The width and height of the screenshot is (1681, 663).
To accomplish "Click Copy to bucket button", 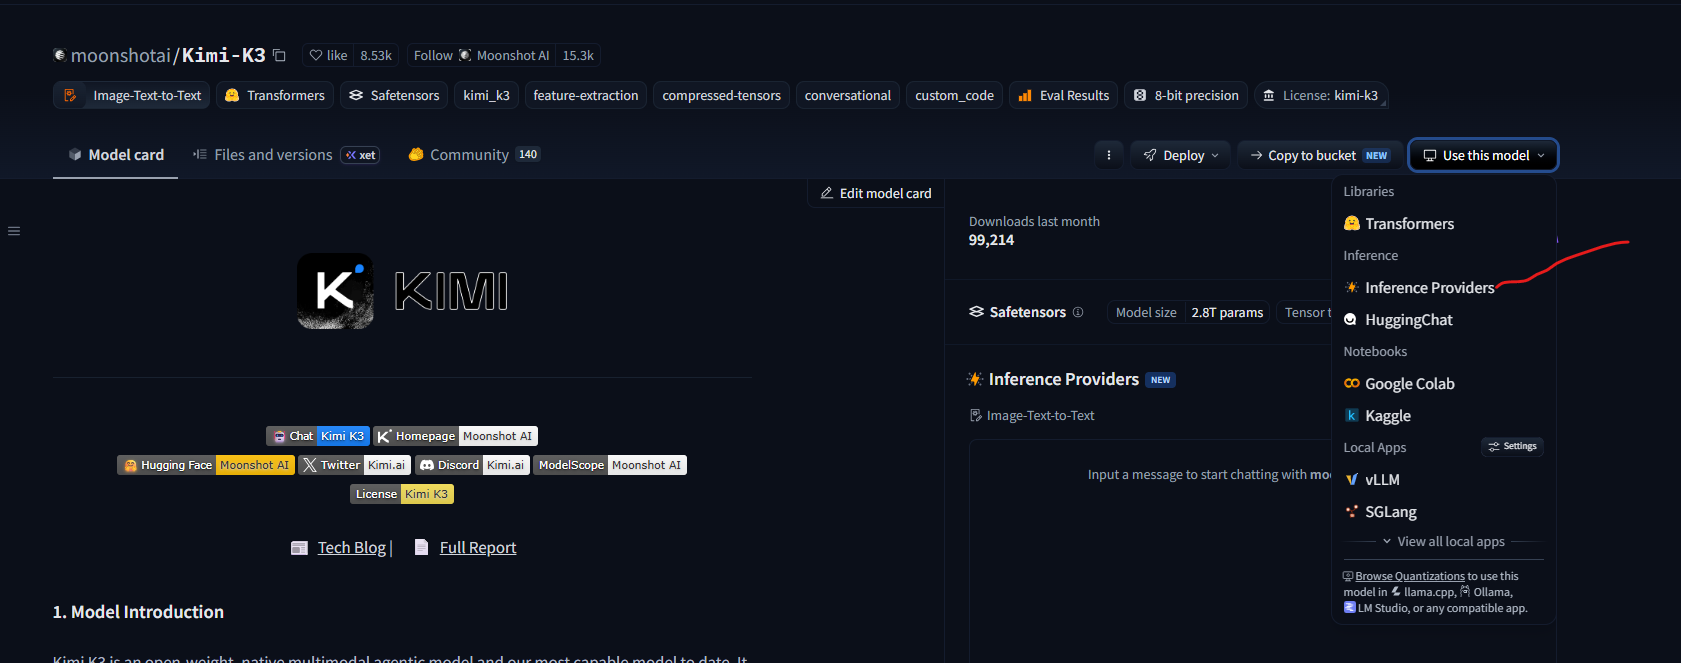I will click(1319, 155).
